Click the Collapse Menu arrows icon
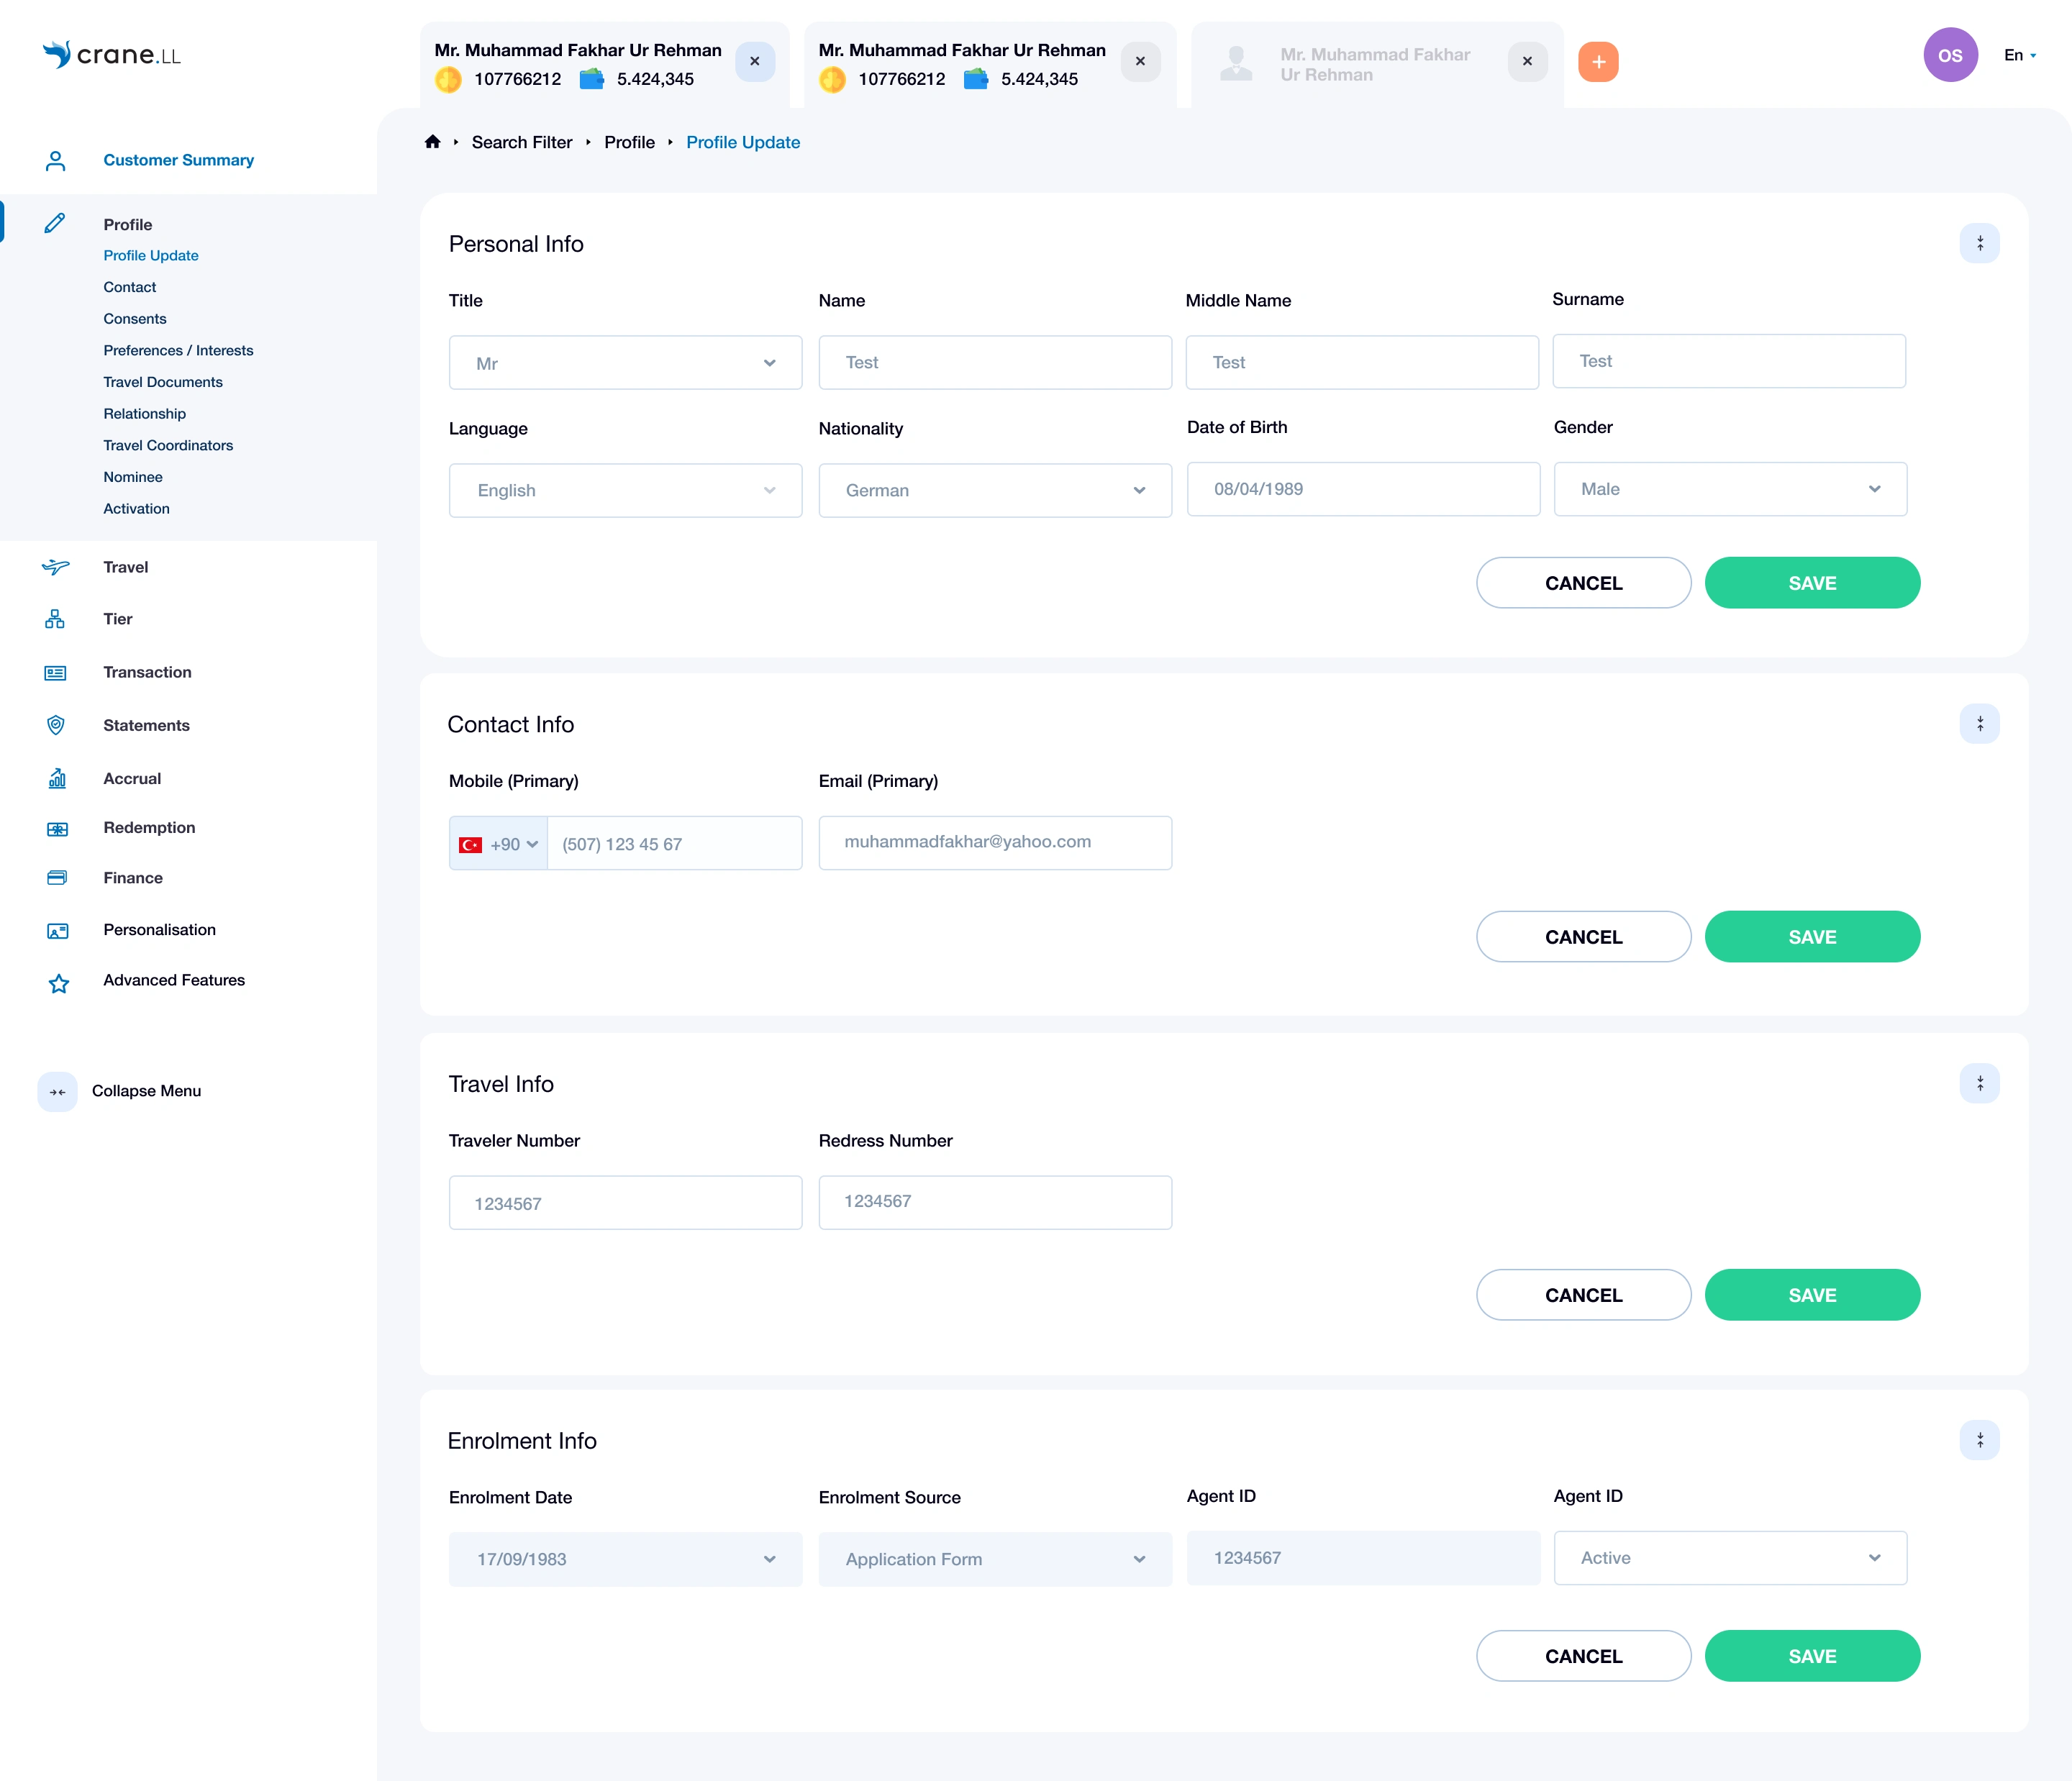2072x1781 pixels. pyautogui.click(x=57, y=1091)
